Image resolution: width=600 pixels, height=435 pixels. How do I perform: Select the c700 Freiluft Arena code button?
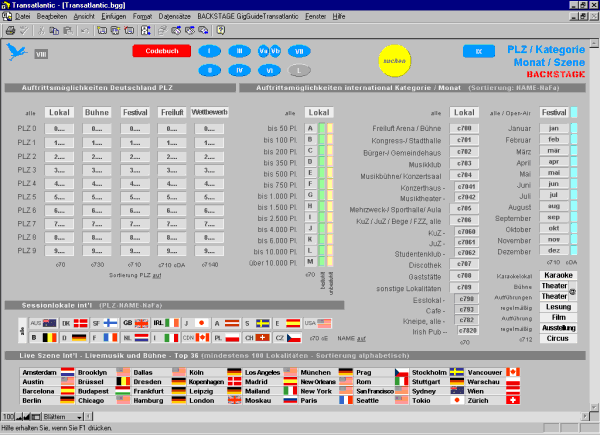(x=464, y=128)
